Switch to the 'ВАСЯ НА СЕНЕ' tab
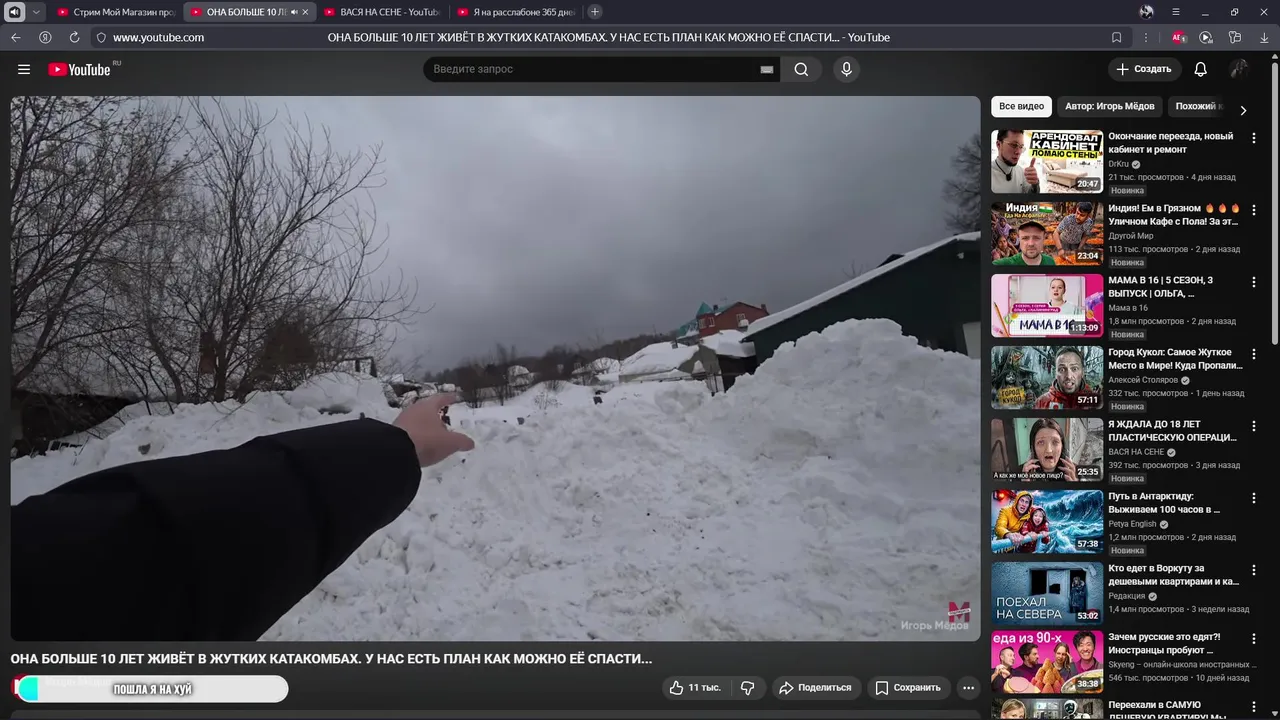The height and width of the screenshot is (720, 1280). [382, 12]
